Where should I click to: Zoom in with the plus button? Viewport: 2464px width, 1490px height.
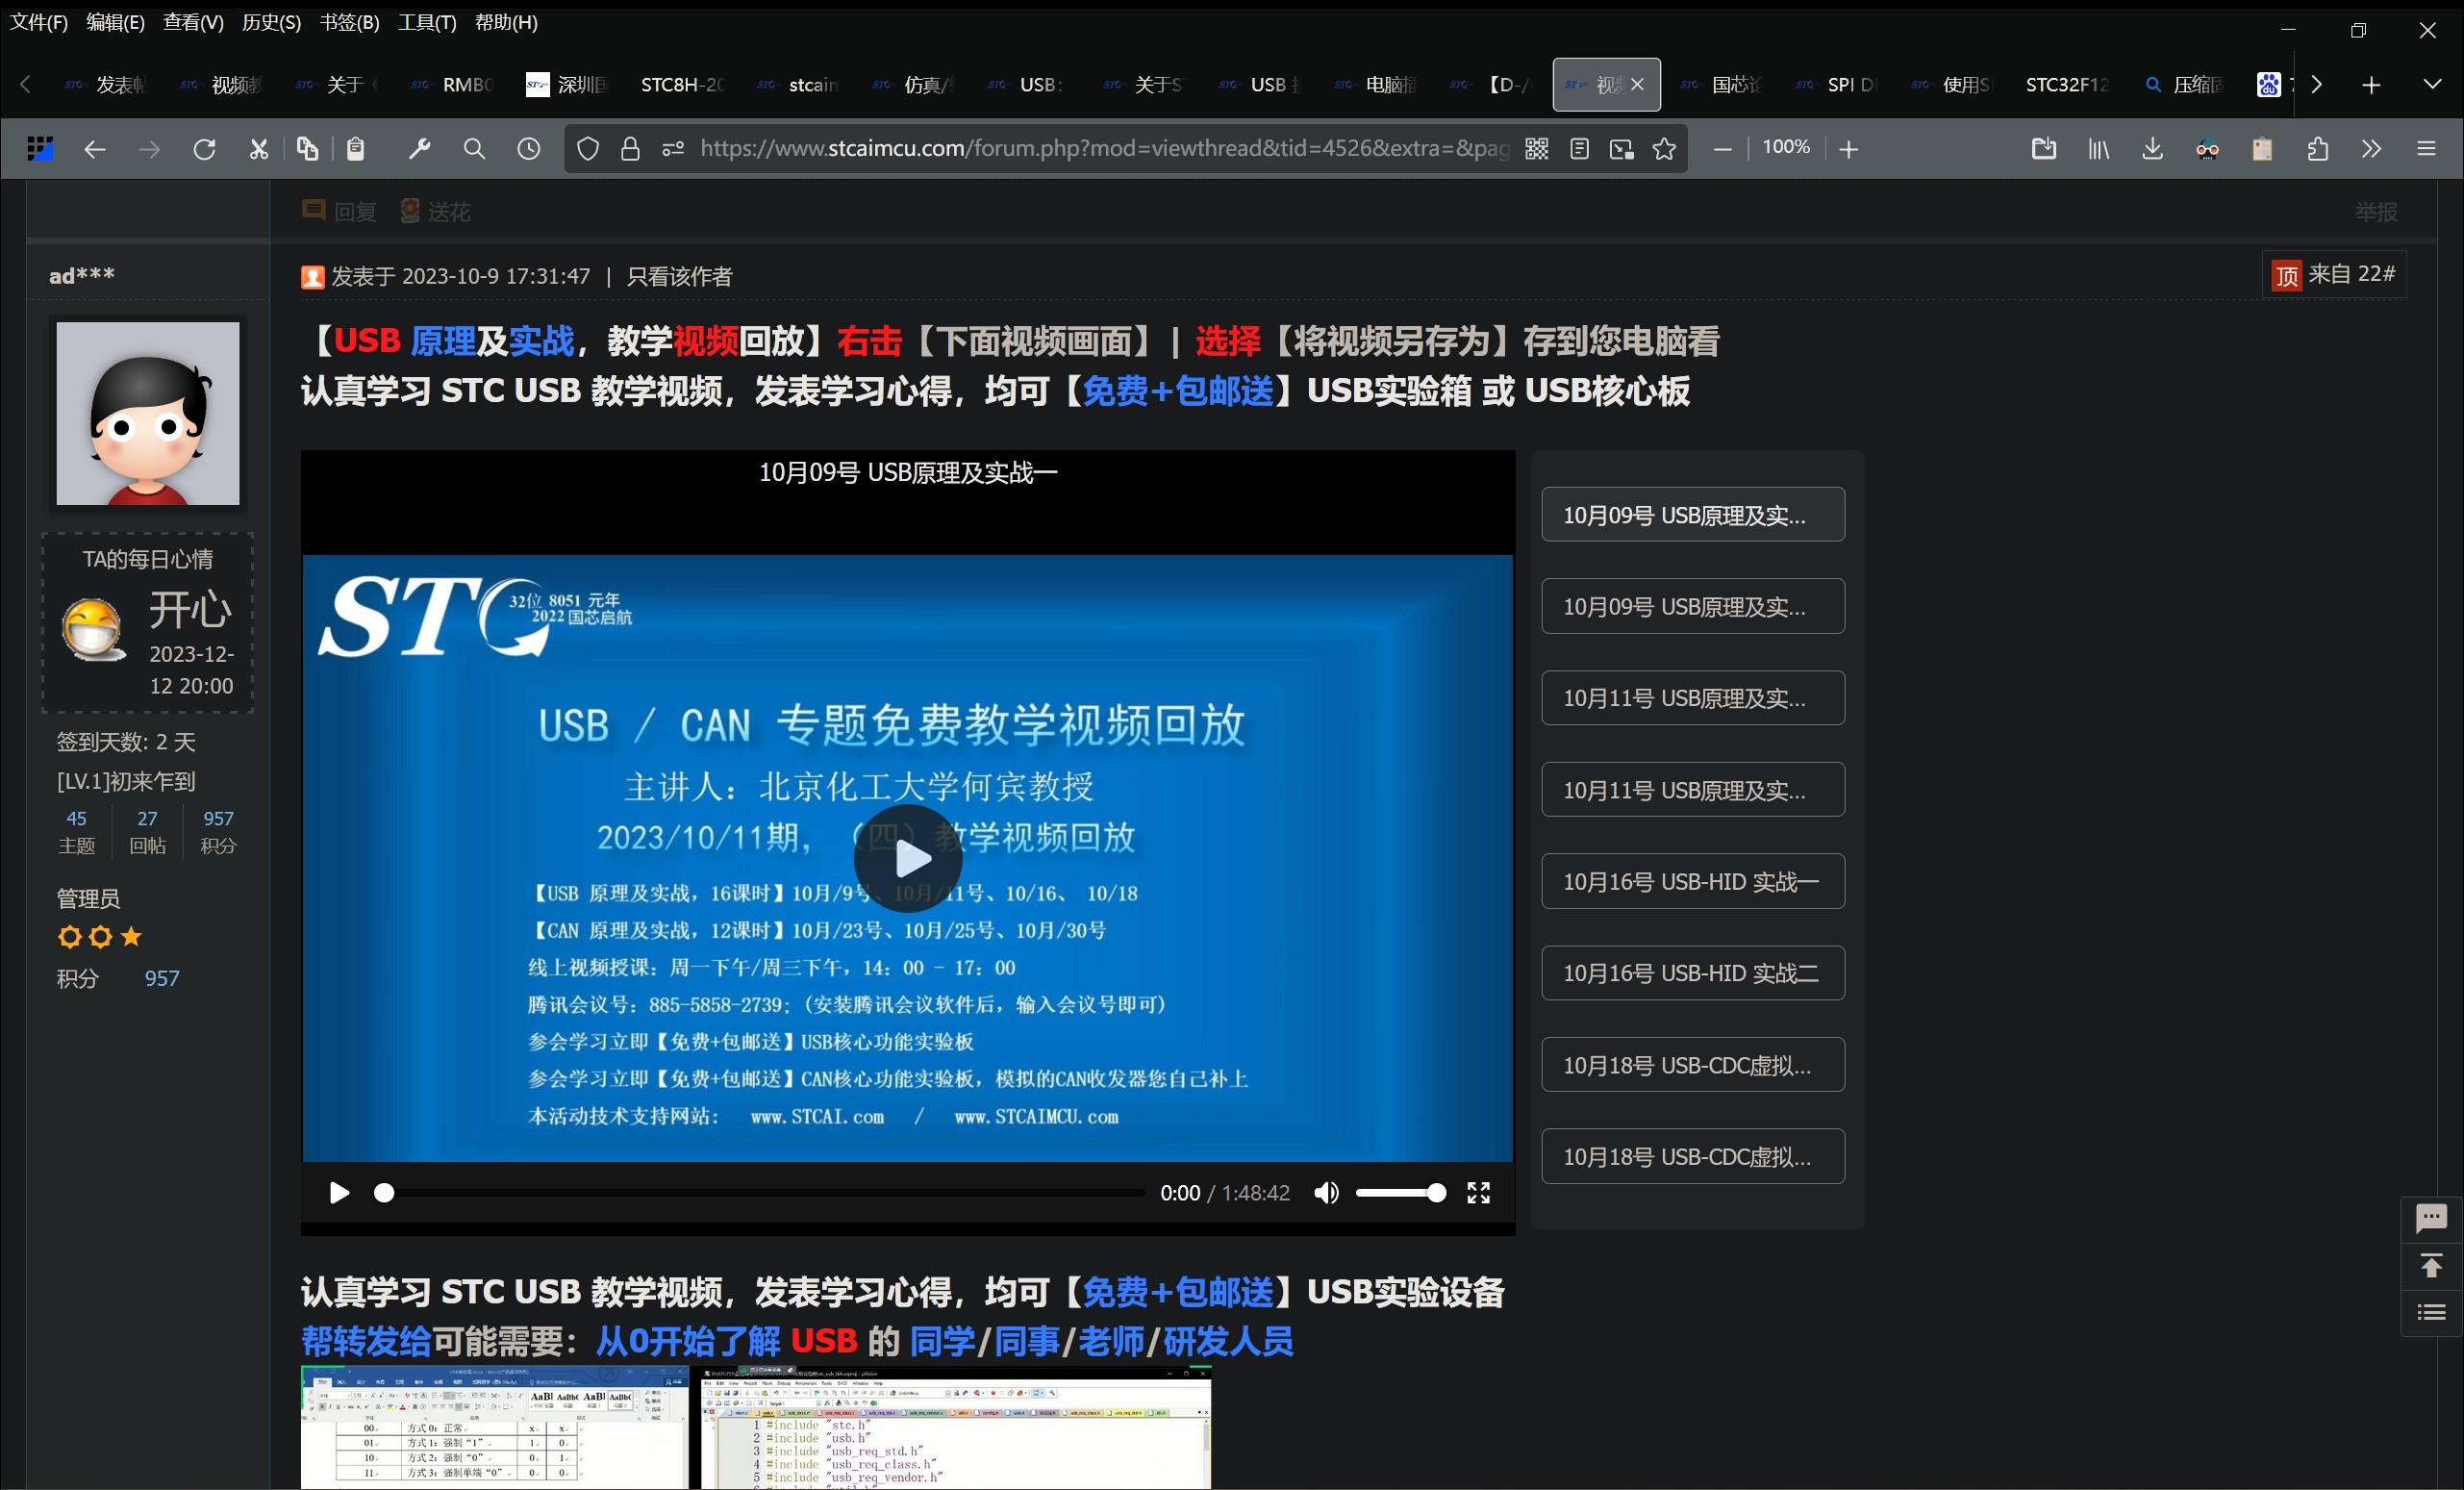pos(1849,149)
